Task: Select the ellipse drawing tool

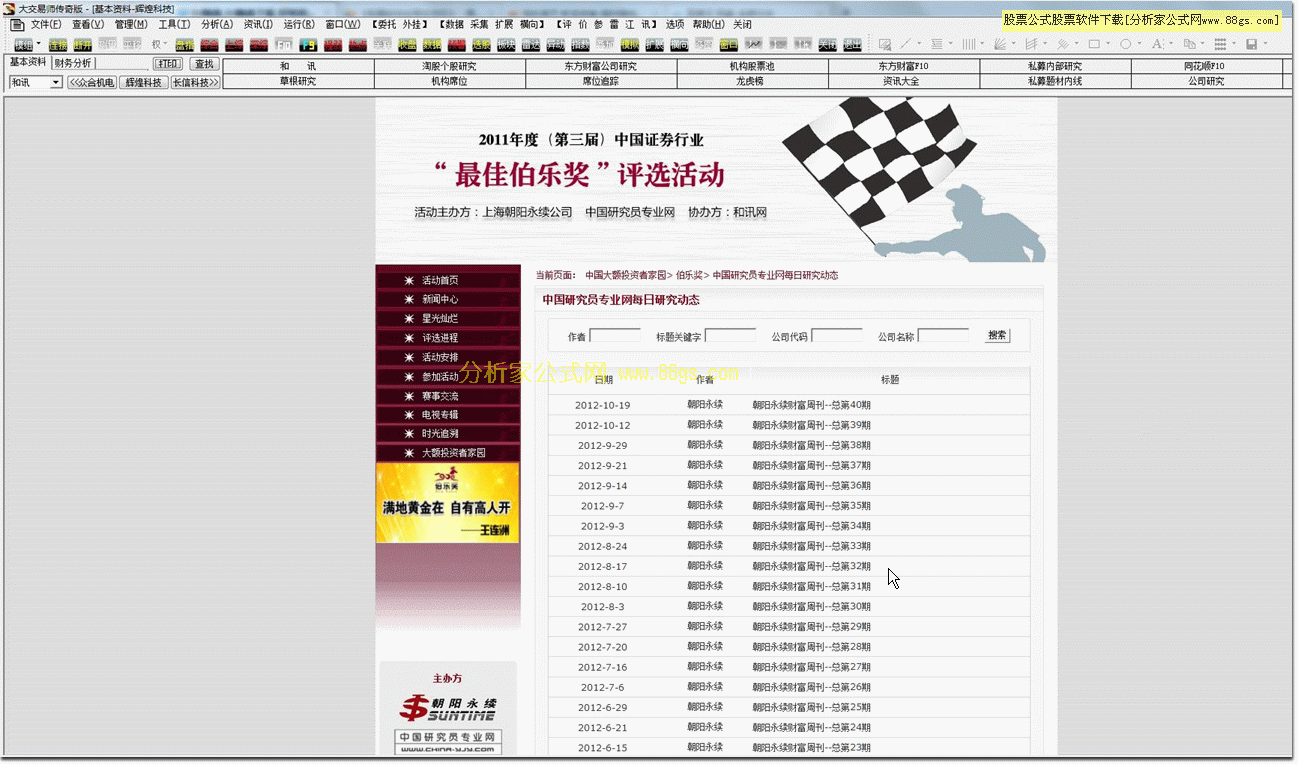Action: 1126,44
